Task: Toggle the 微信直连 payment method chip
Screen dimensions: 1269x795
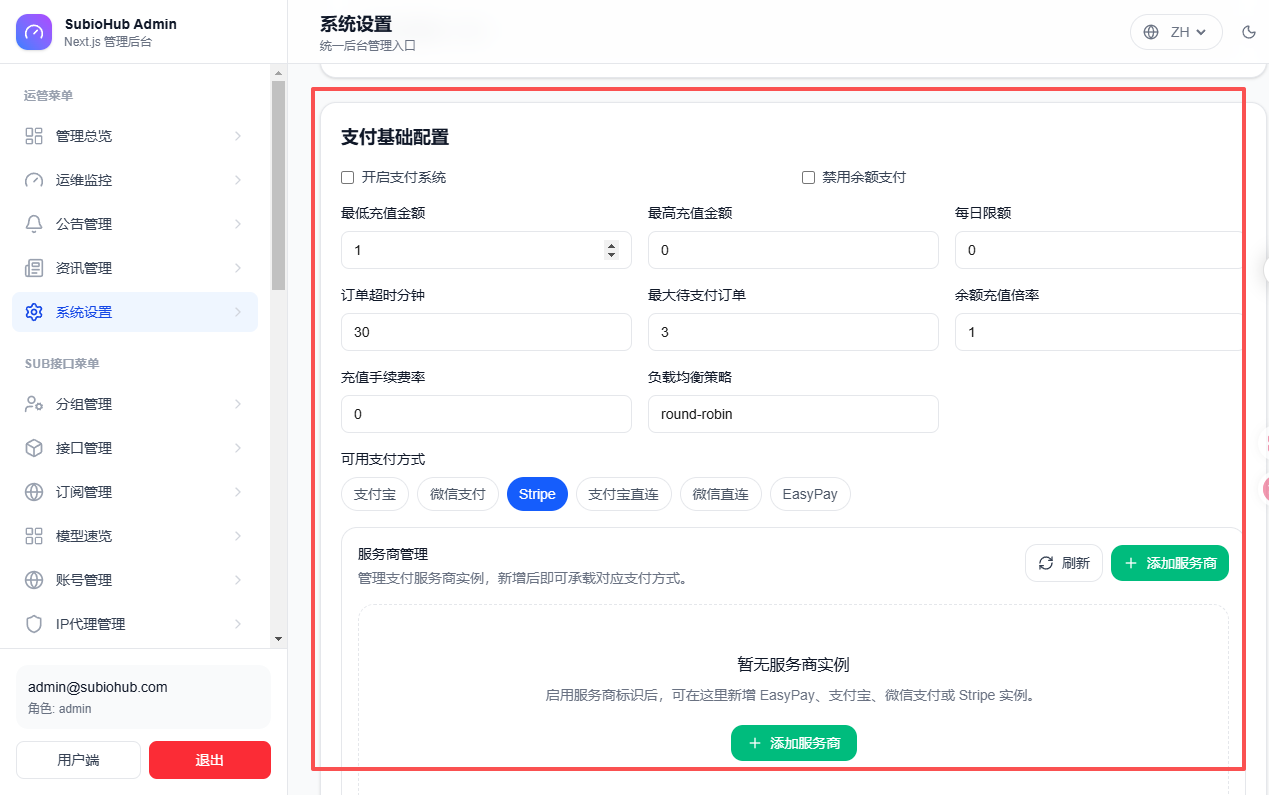Action: (721, 494)
